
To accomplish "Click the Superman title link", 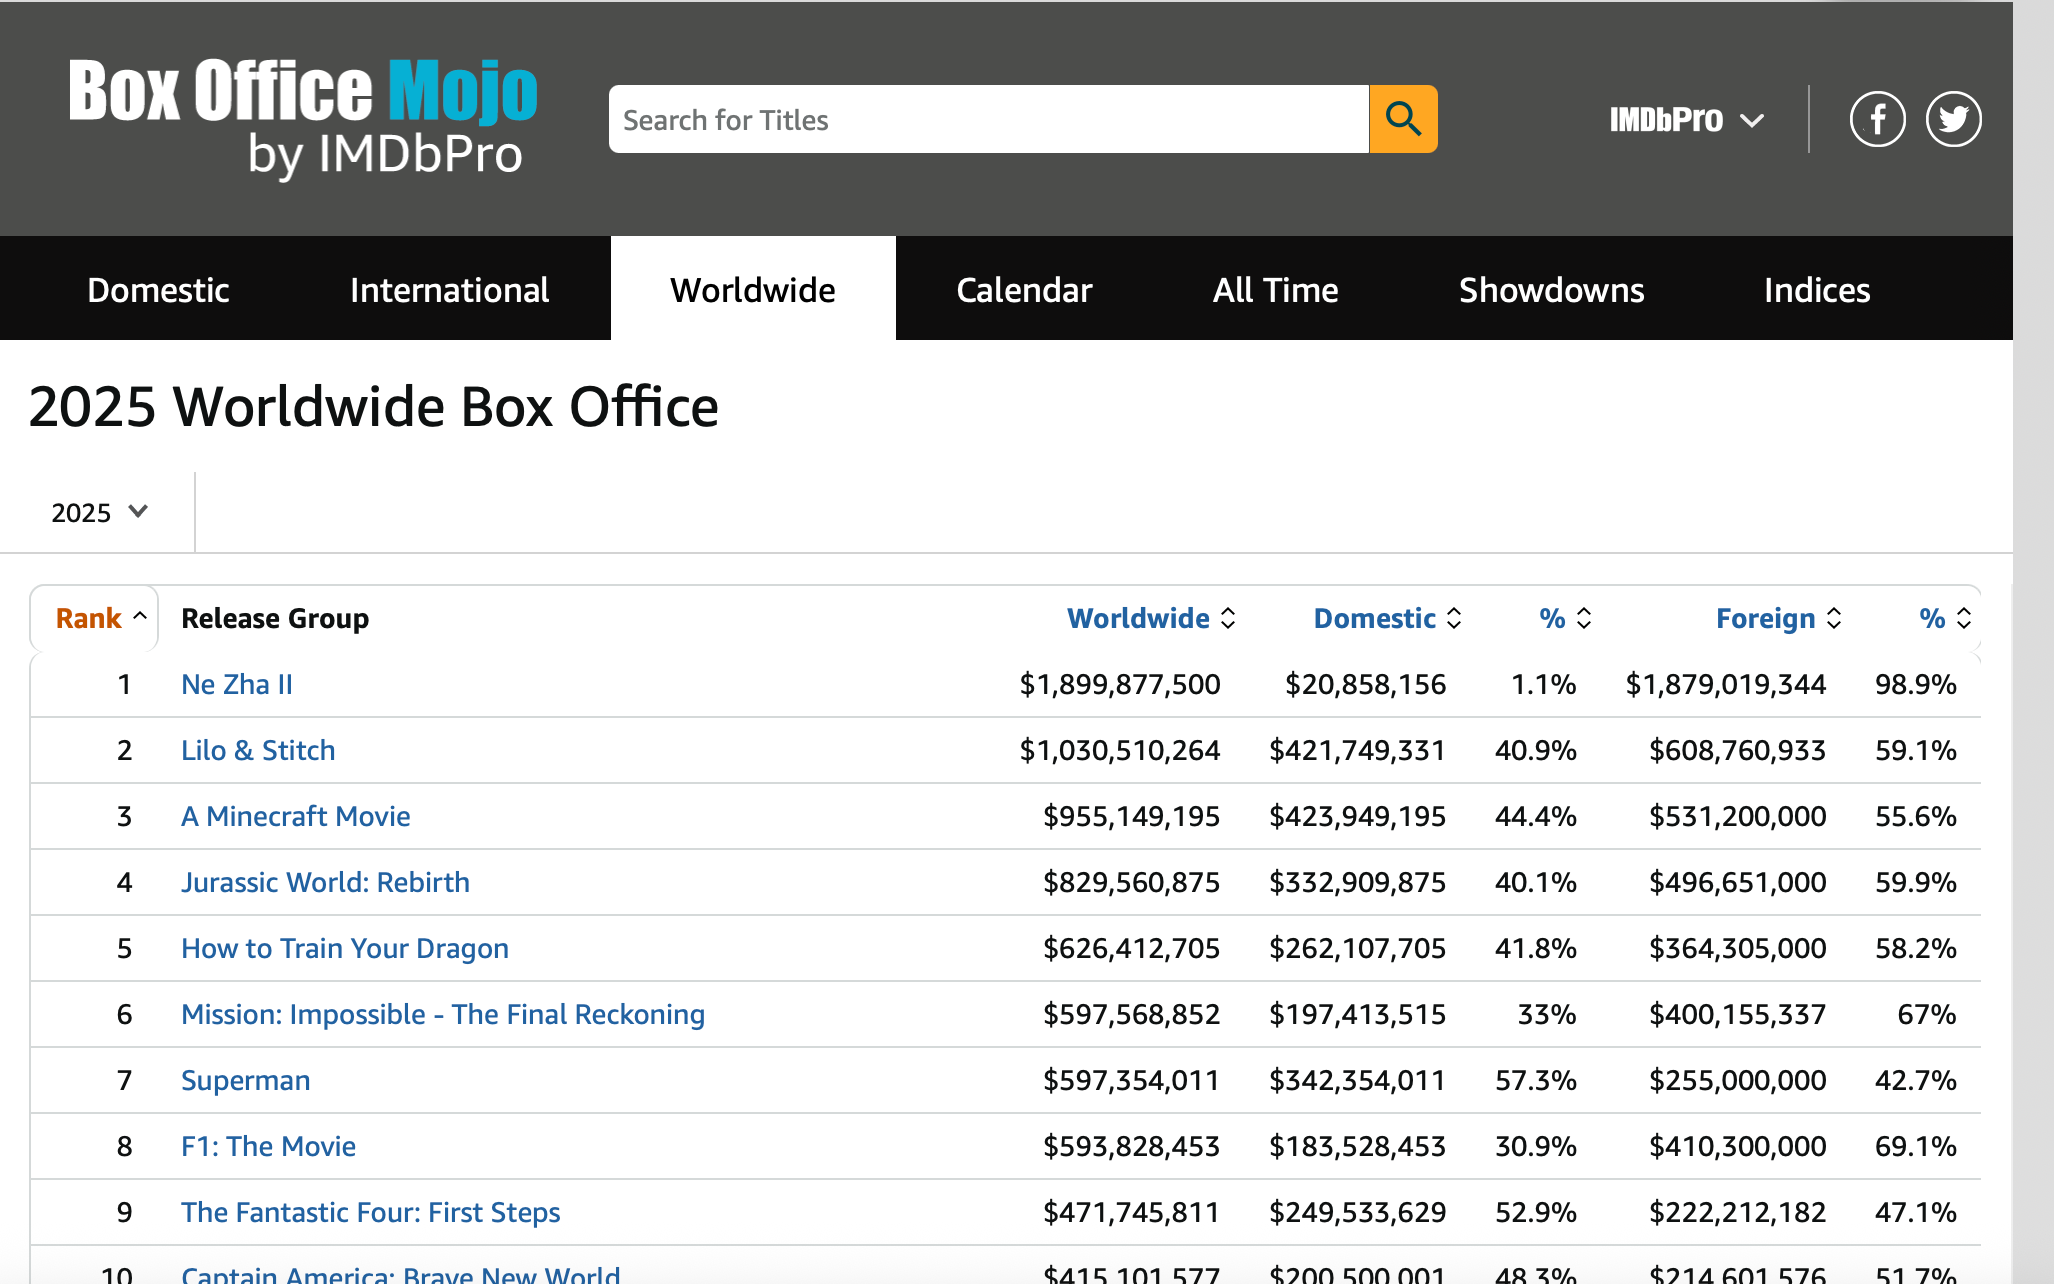I will pyautogui.click(x=245, y=1080).
